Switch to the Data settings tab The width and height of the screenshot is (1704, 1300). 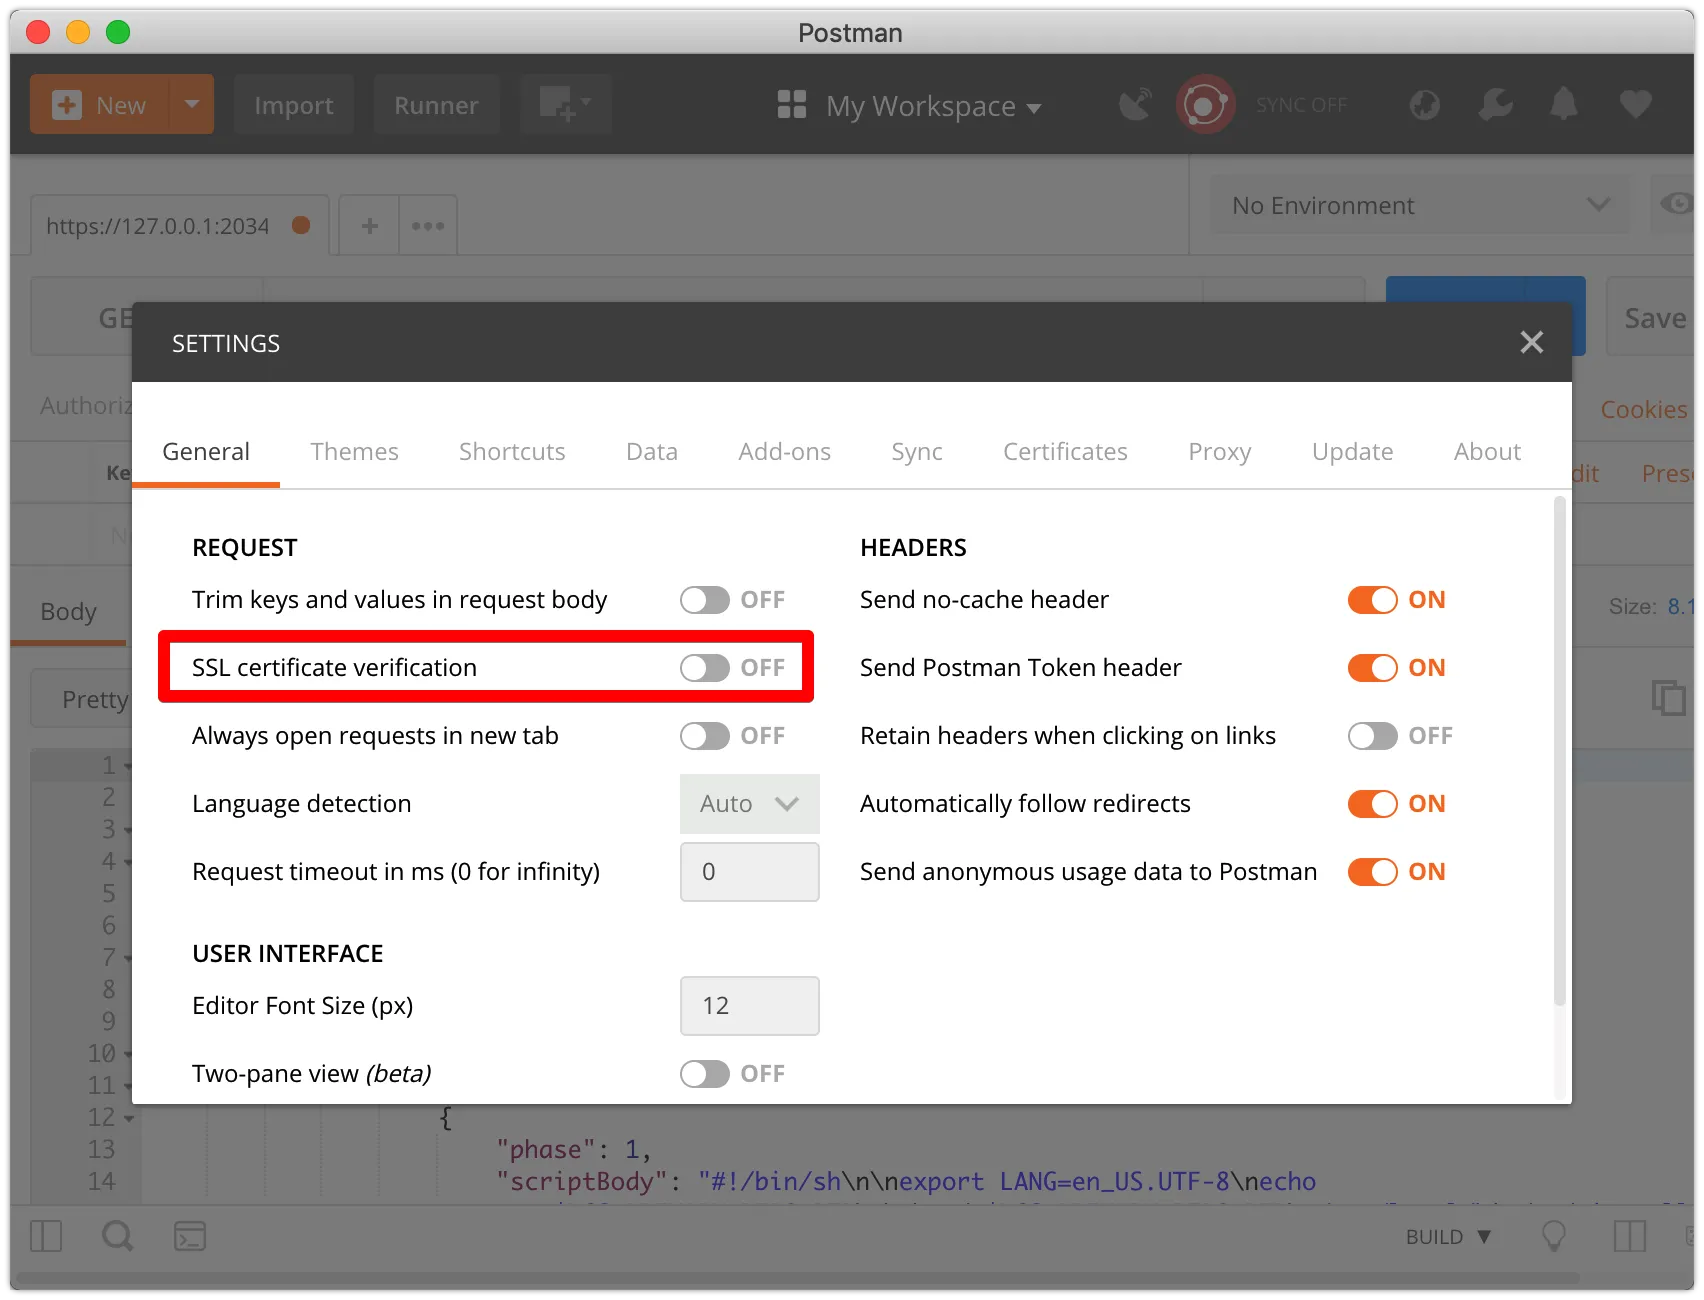pyautogui.click(x=652, y=452)
